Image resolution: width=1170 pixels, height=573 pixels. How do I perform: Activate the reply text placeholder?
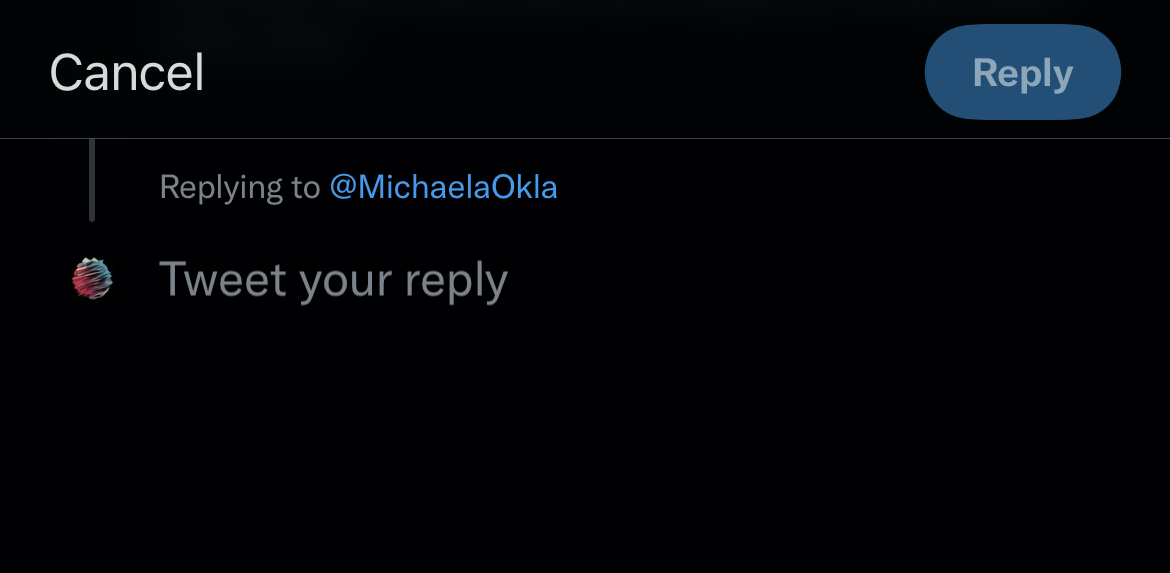(x=333, y=280)
